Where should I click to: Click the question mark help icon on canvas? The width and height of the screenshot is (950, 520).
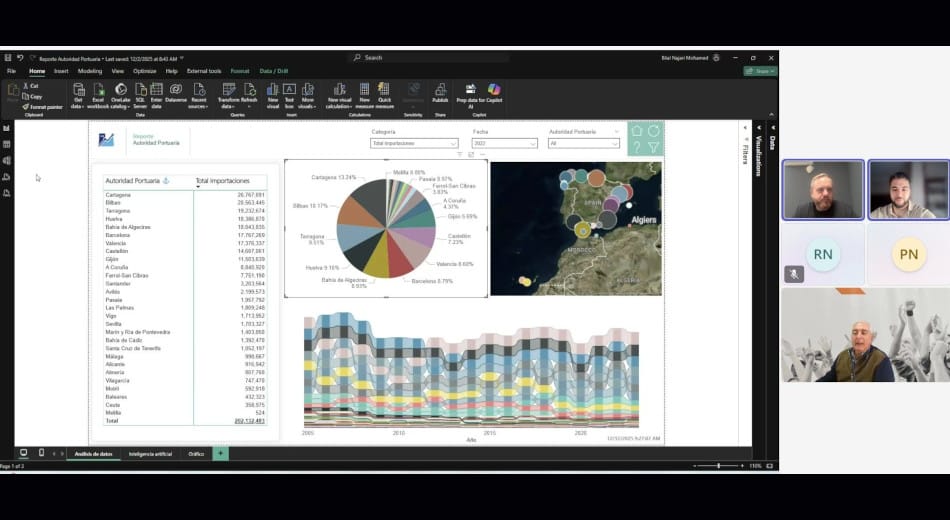coord(637,147)
